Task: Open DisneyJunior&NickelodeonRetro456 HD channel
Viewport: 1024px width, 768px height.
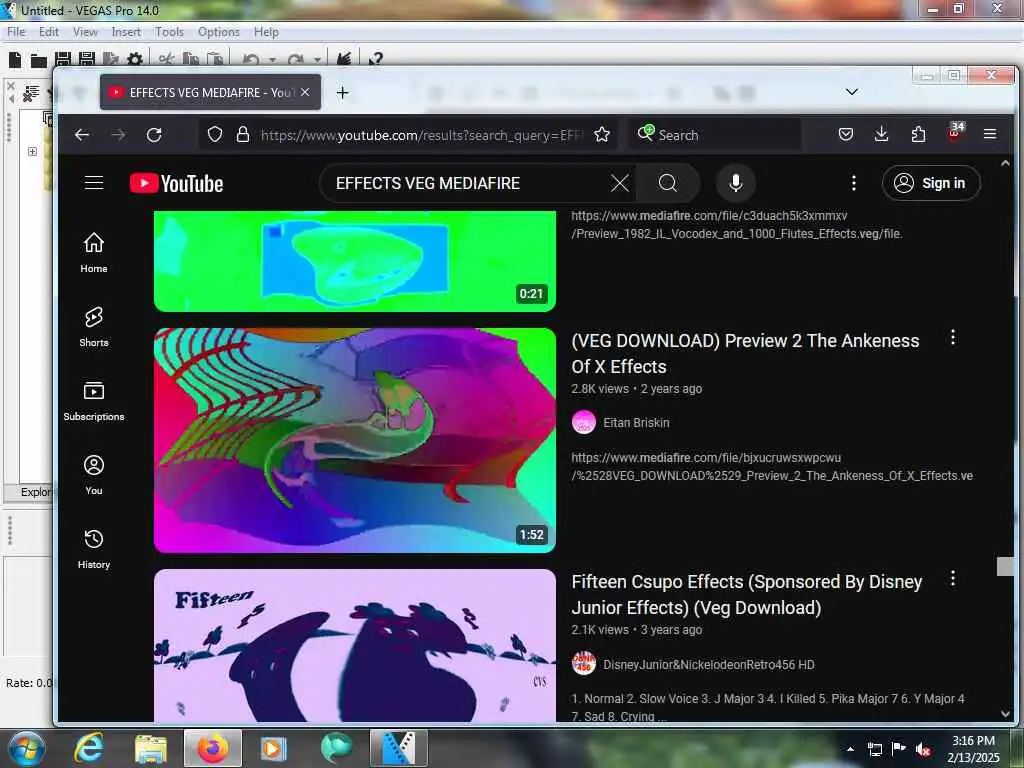Action: coord(709,664)
